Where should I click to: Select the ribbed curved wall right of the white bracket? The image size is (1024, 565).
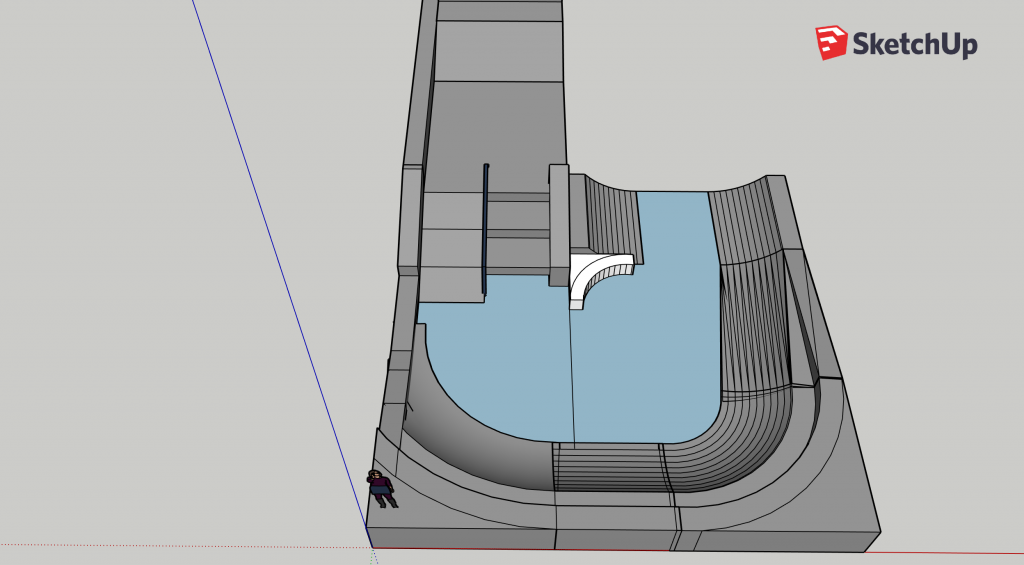[x=609, y=219]
